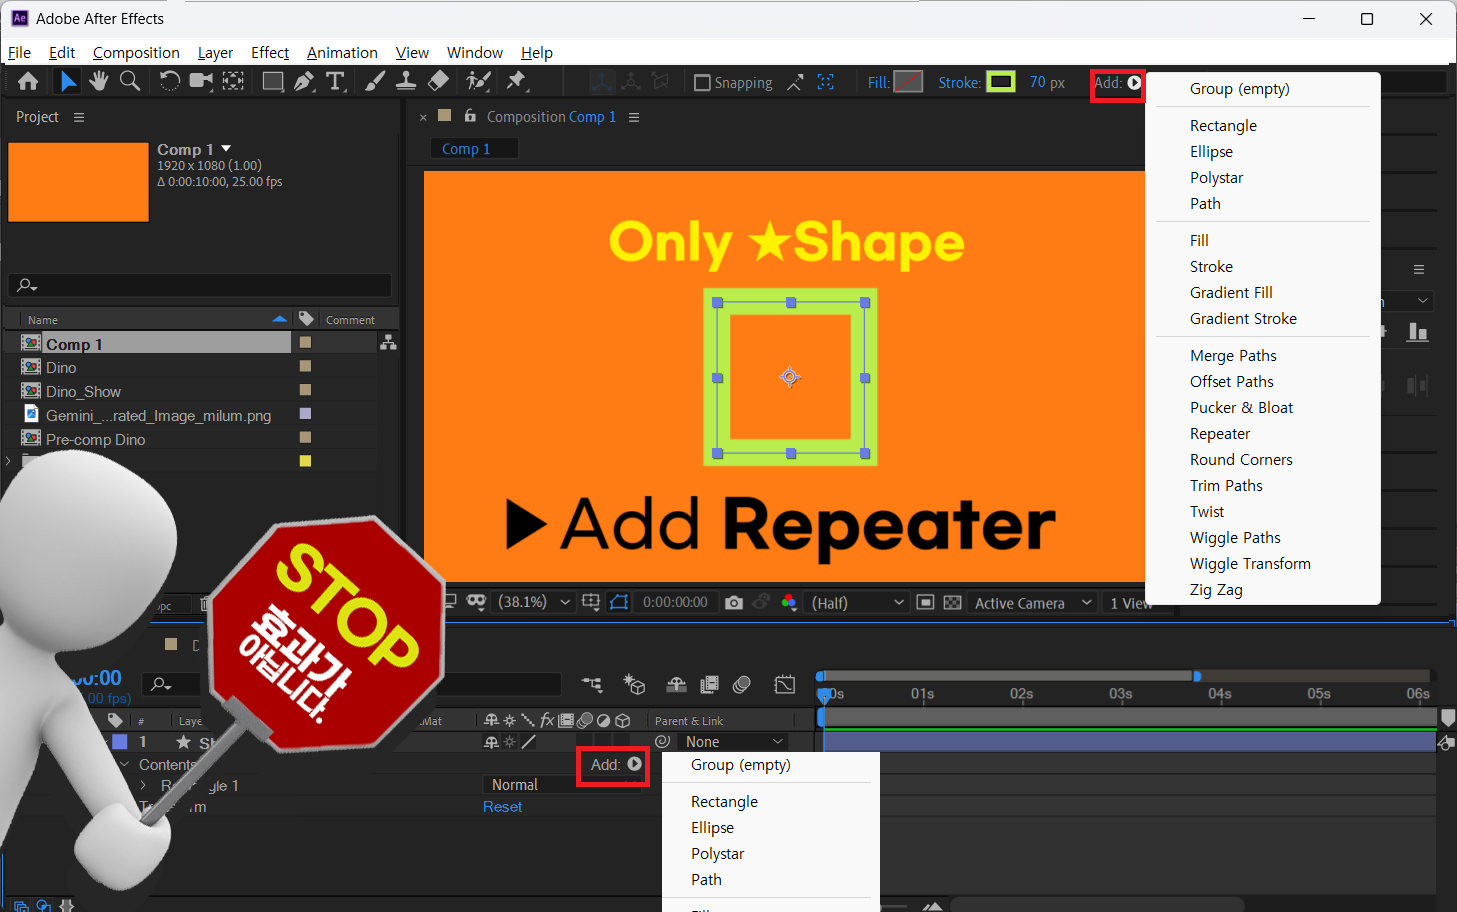Expand the Comp 1 triangle in Project panel
Screen dimensions: 1457x912
[226, 149]
